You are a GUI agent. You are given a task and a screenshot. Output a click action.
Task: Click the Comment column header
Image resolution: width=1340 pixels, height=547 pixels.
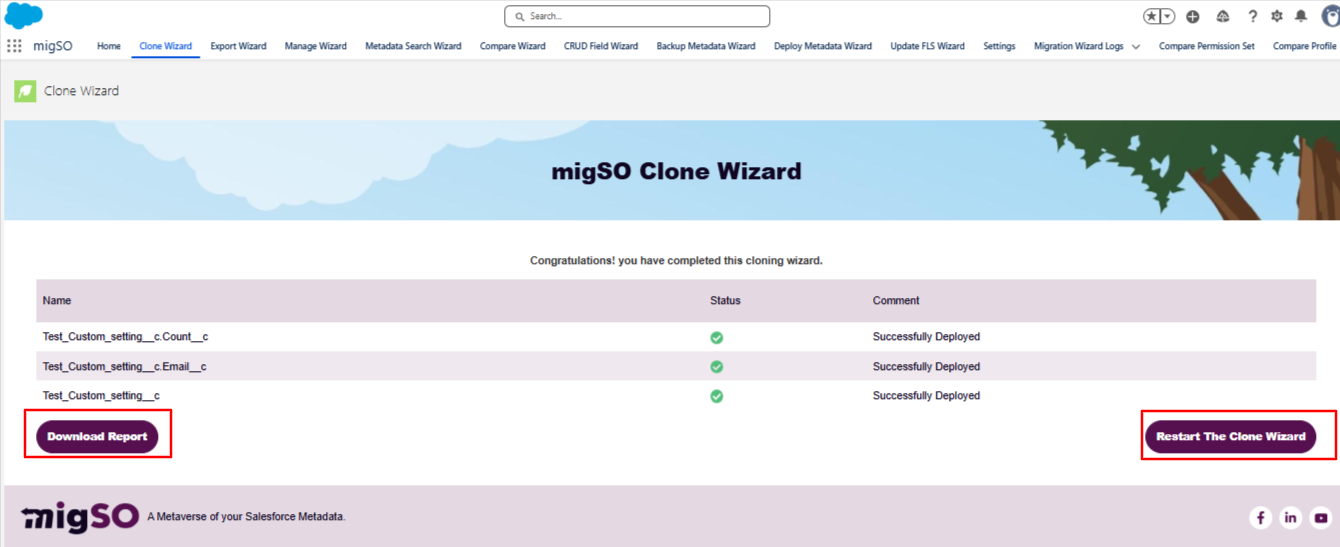pos(896,300)
